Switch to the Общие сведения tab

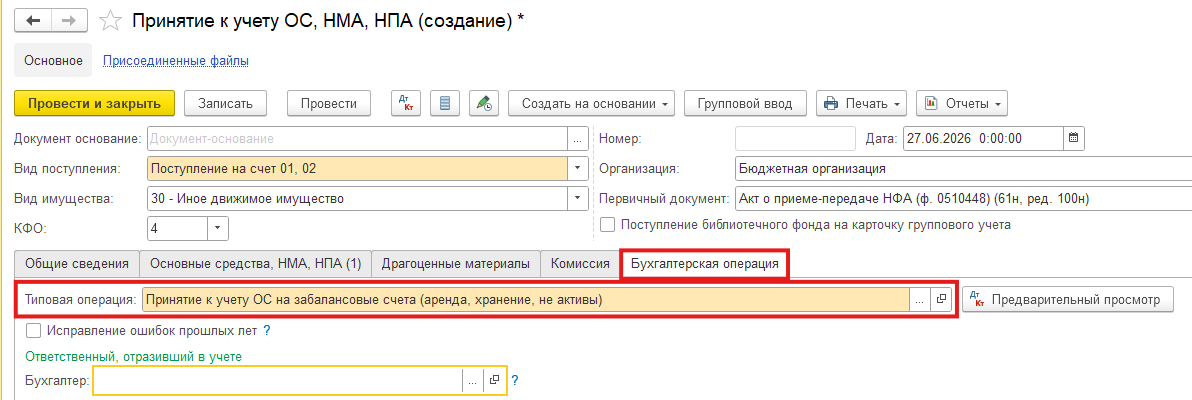77,264
